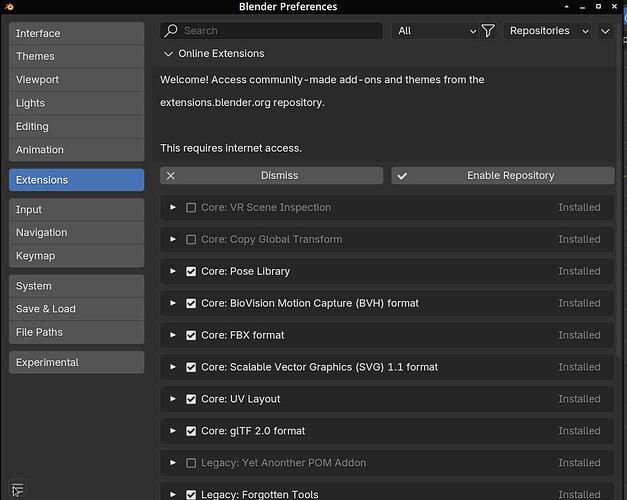Uncheck Core: BioVision Motion Capture (BVH) format
The image size is (627, 500).
(x=191, y=304)
